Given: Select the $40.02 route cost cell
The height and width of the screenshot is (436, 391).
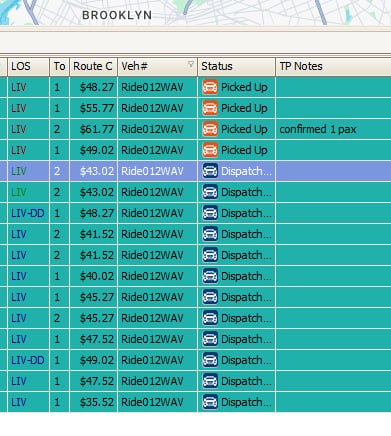Looking at the screenshot, I should [93, 276].
